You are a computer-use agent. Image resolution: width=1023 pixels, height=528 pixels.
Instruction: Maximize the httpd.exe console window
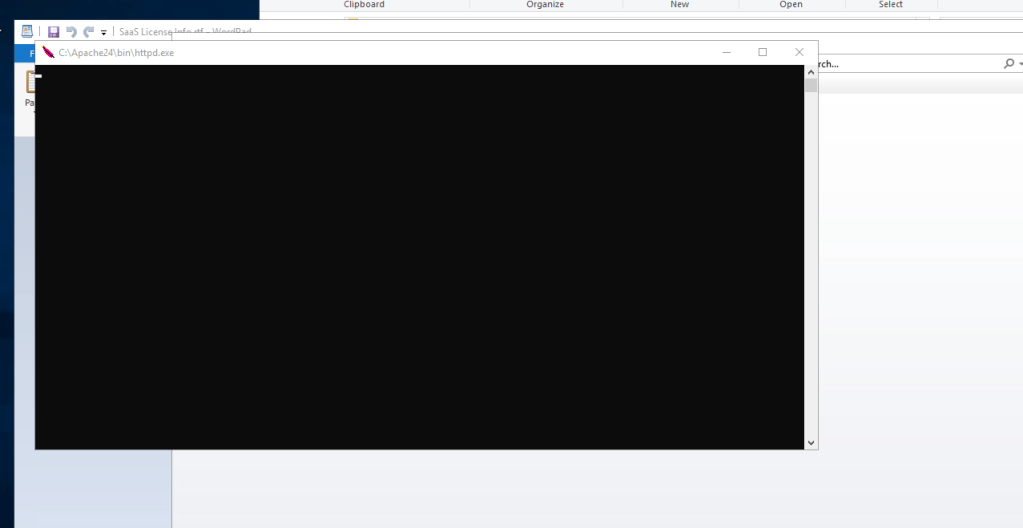point(763,52)
